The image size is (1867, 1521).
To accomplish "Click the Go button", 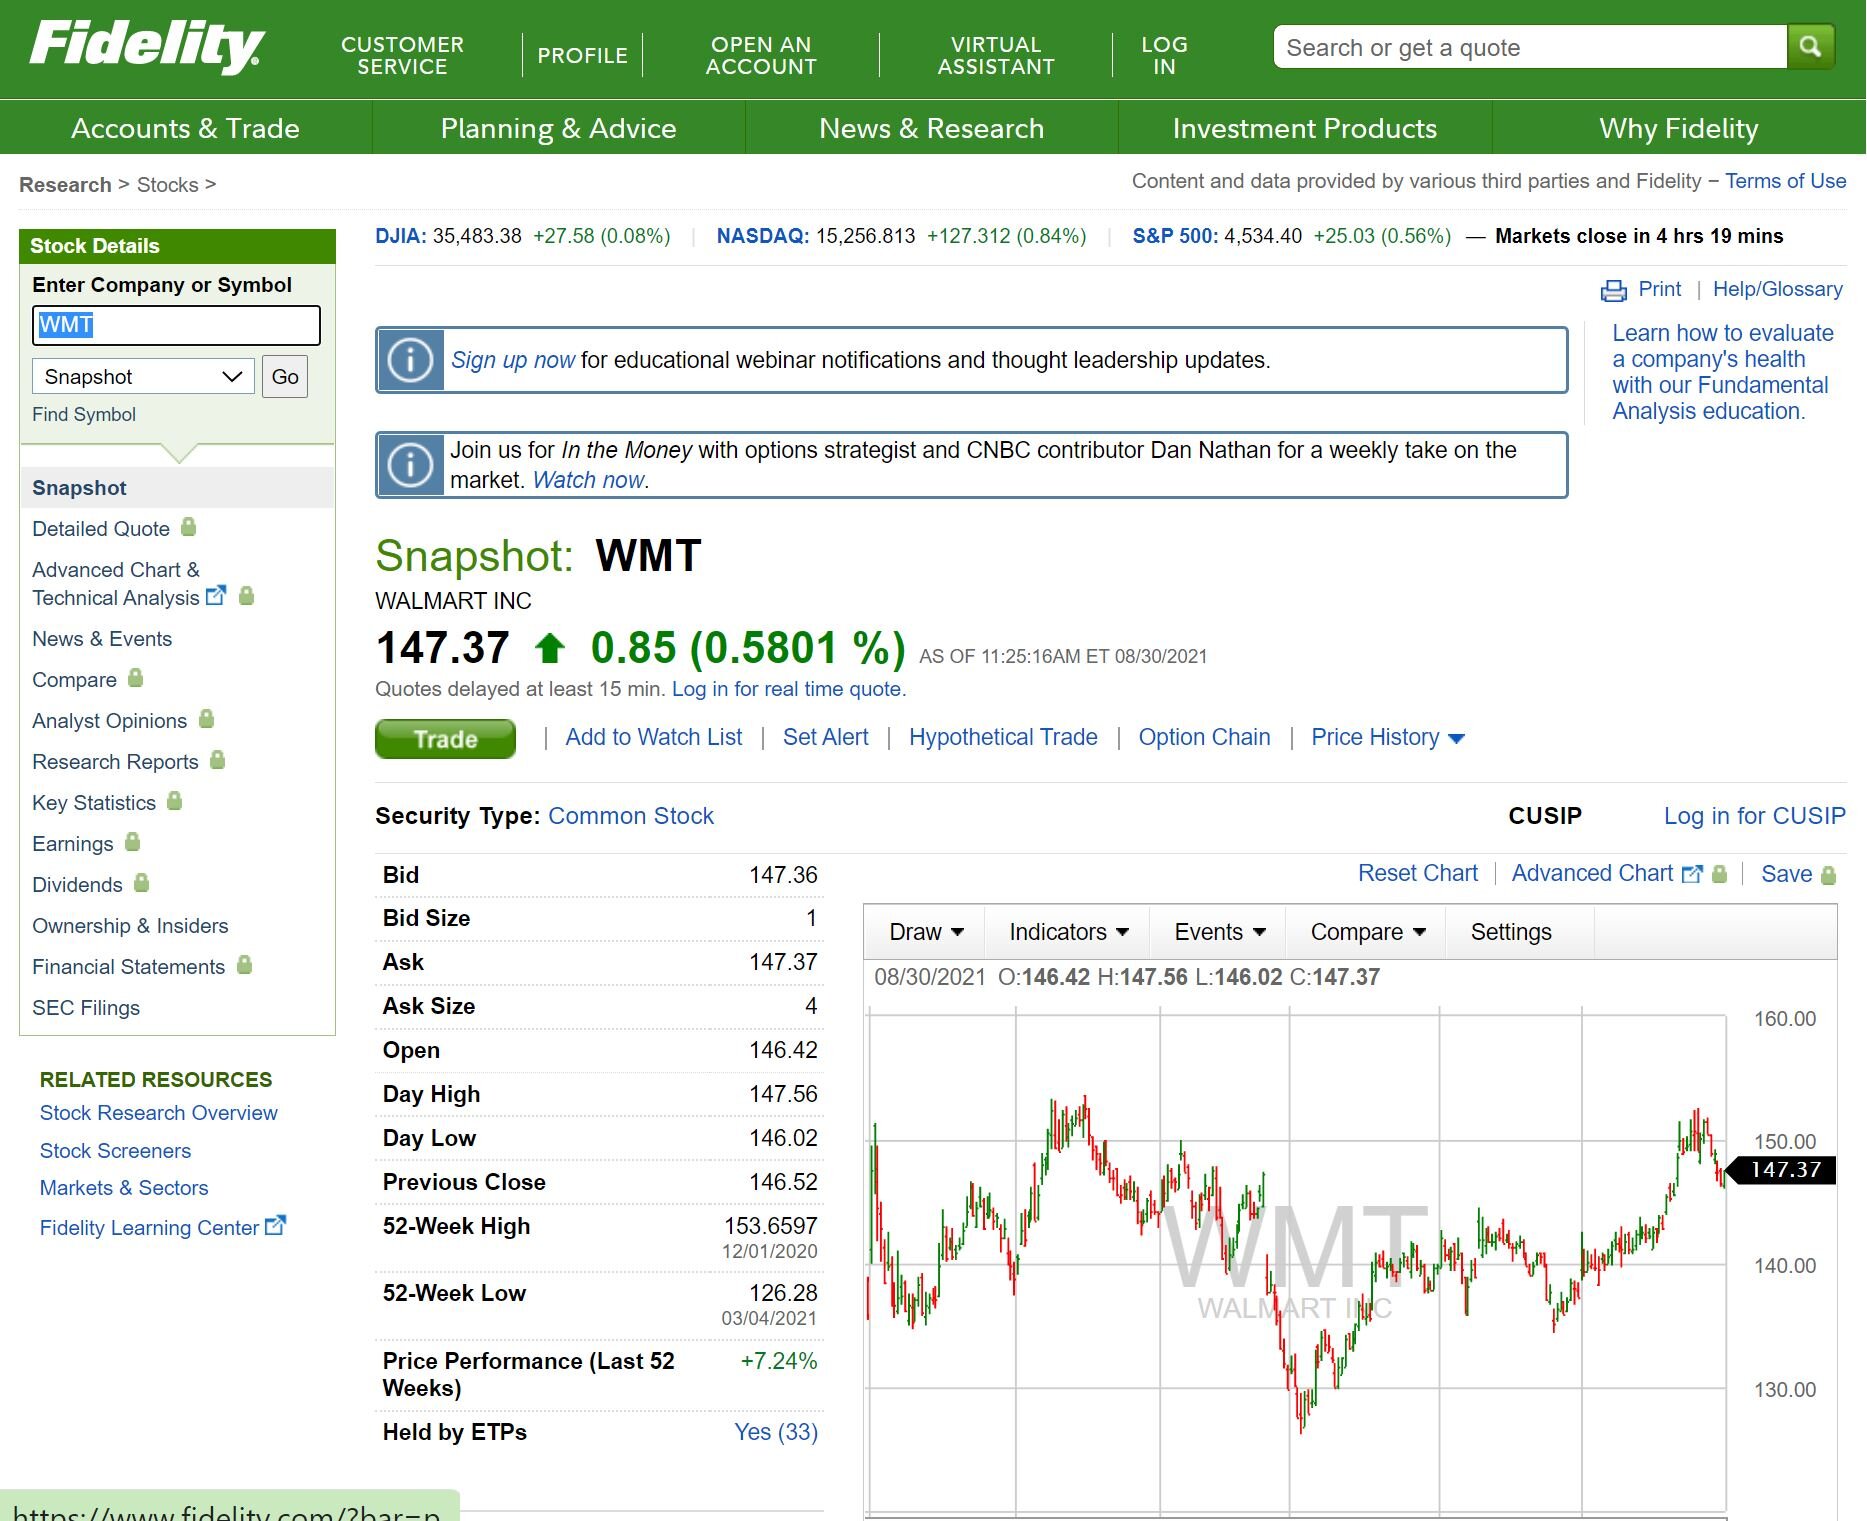I will 285,377.
